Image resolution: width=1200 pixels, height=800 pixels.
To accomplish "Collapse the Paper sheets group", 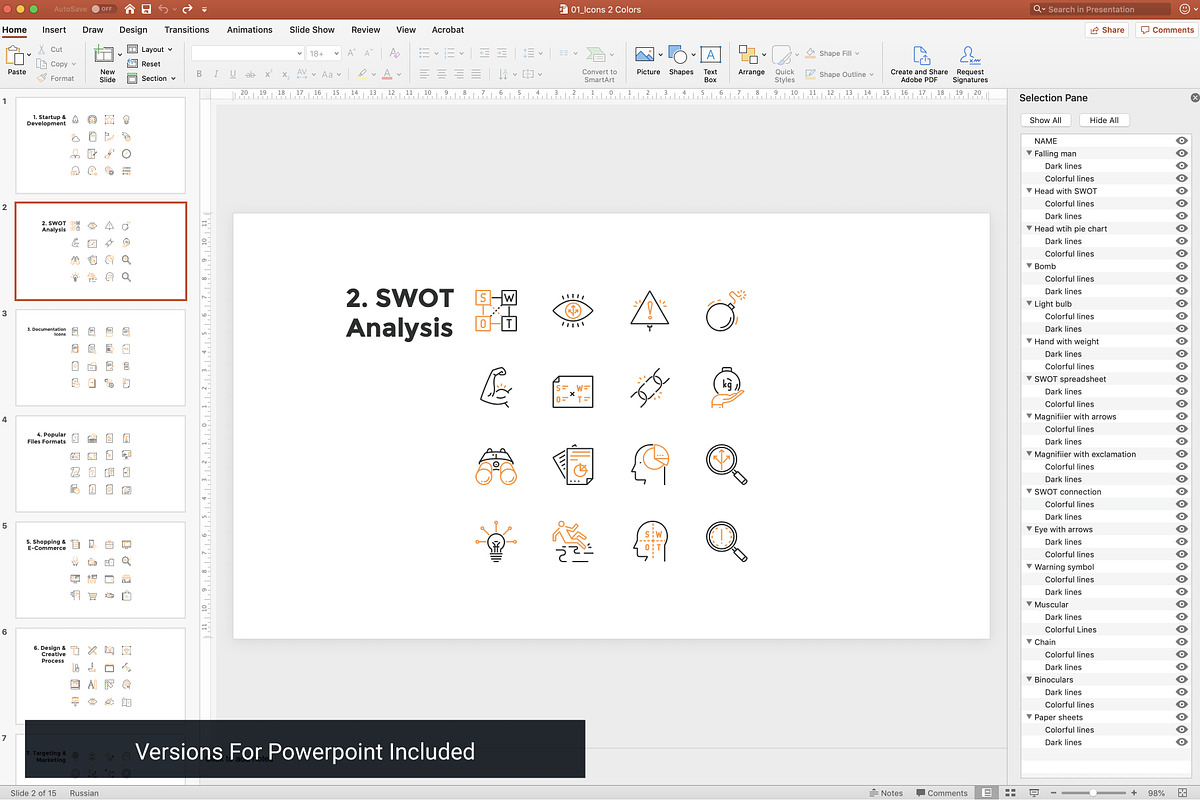I will point(1029,718).
